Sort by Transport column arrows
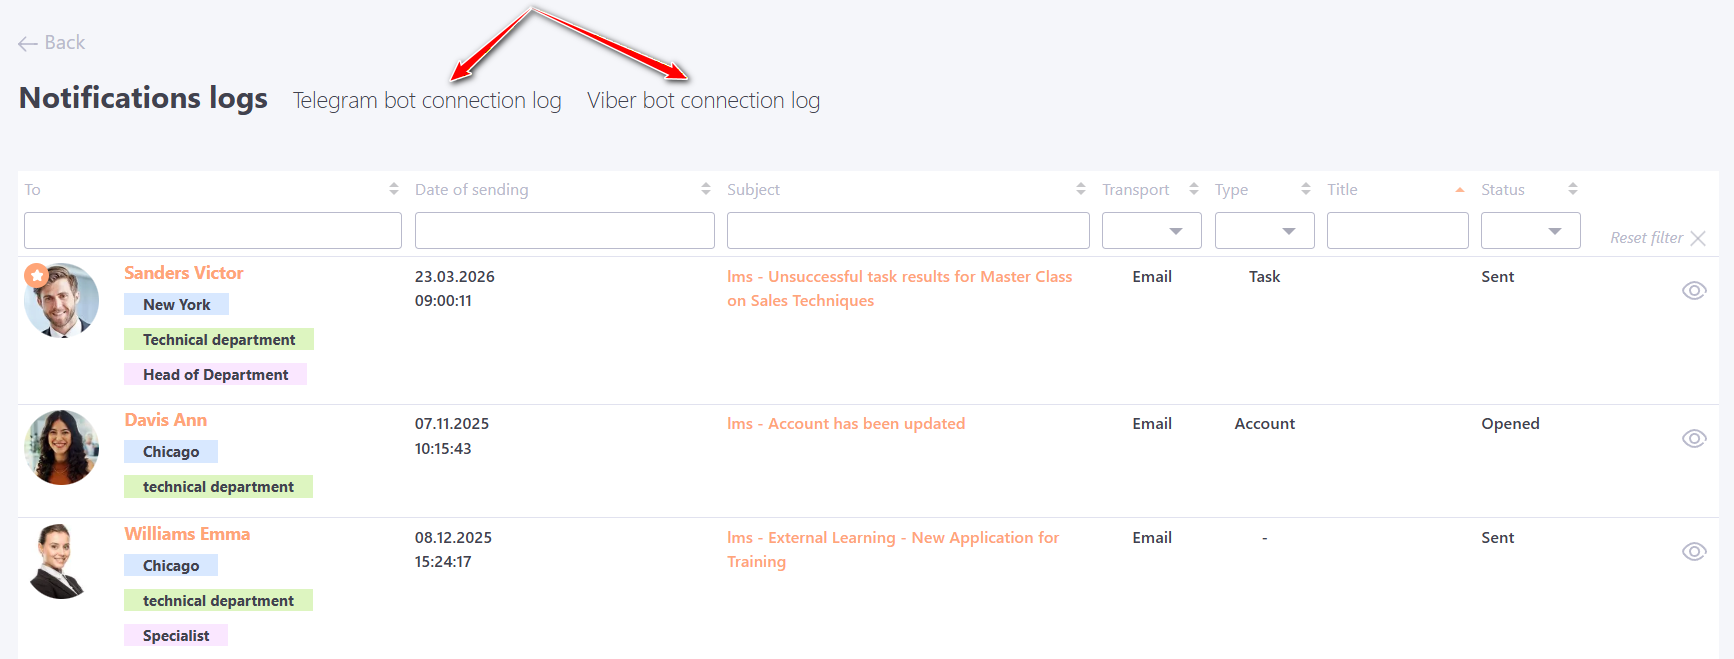Screen dimensions: 1734x659 point(1193,189)
